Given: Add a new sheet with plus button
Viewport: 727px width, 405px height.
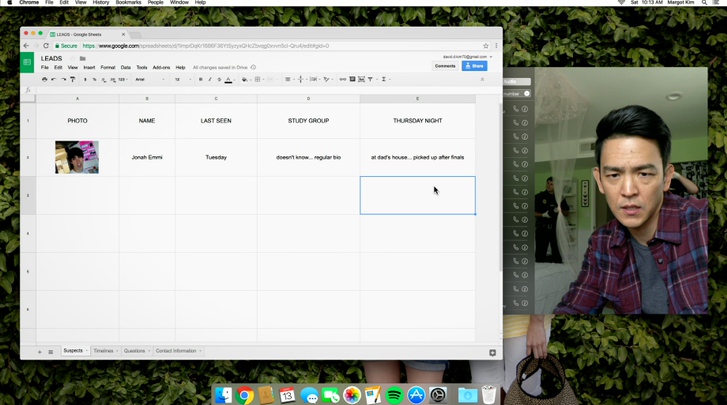Looking at the screenshot, I should coord(39,352).
